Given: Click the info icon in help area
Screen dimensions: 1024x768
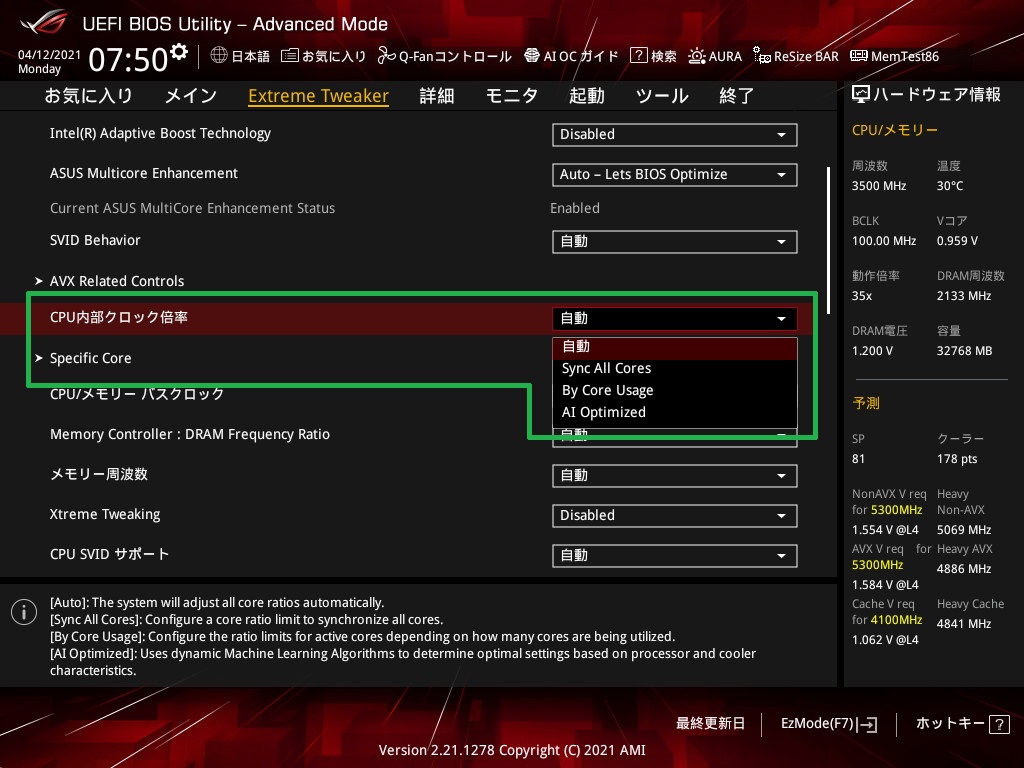Looking at the screenshot, I should (24, 612).
